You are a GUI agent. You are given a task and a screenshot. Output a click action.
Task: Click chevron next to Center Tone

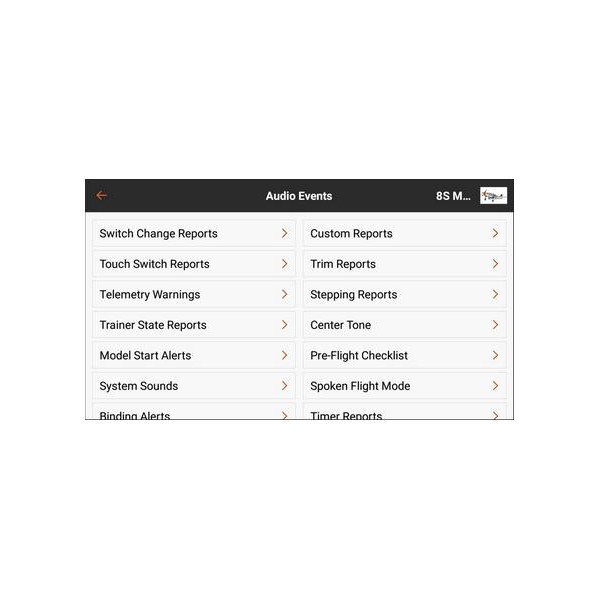(495, 325)
